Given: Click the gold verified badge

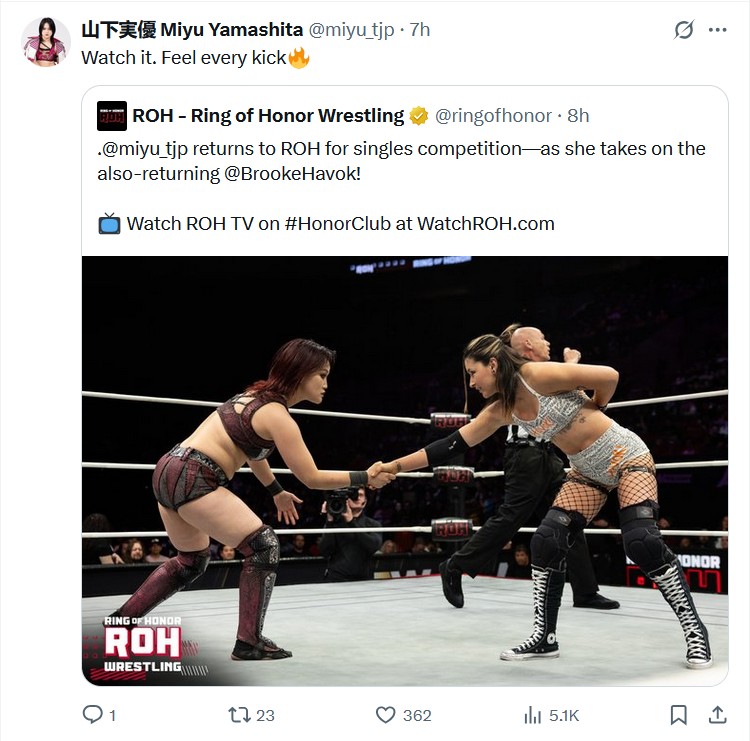Looking at the screenshot, I should click(419, 116).
